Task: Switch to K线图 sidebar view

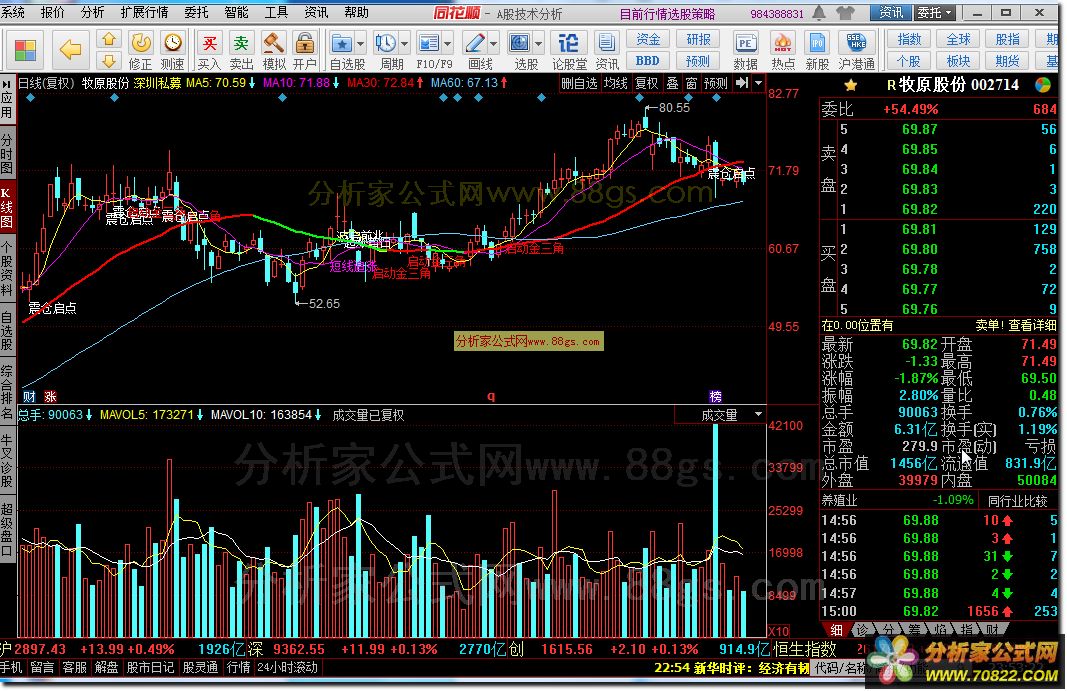Action: (x=7, y=208)
